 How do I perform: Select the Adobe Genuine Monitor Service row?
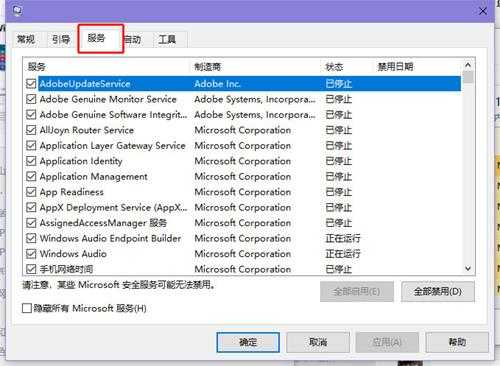coord(243,99)
